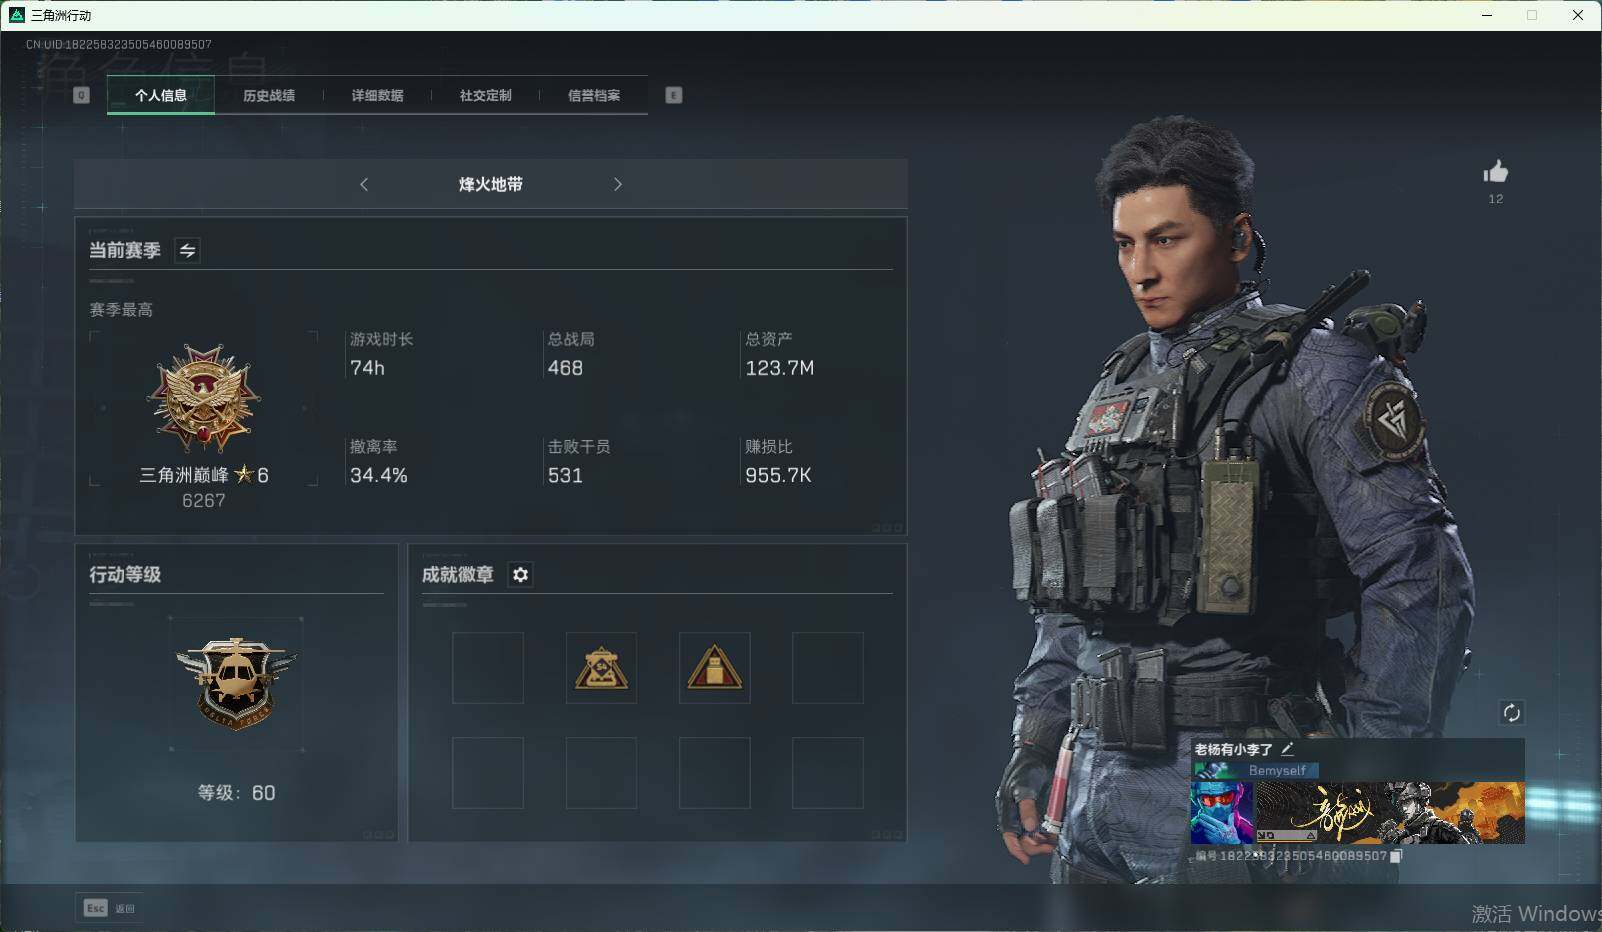The height and width of the screenshot is (932, 1602).
Task: Click the nickname 老杨有小李了
Action: 1233,749
